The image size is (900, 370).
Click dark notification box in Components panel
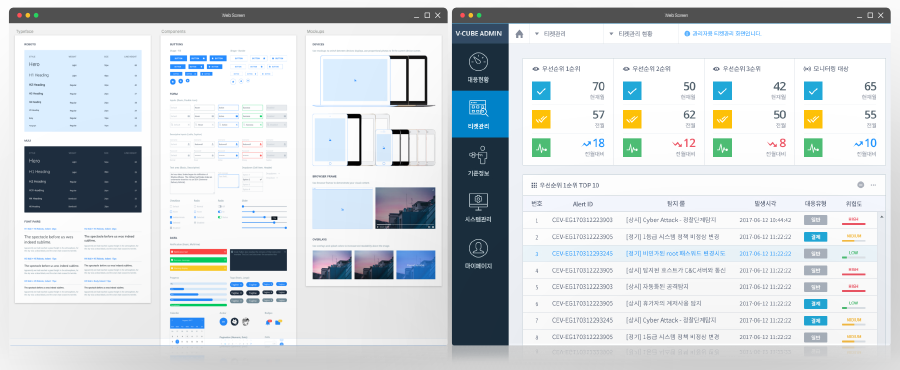(x=258, y=260)
